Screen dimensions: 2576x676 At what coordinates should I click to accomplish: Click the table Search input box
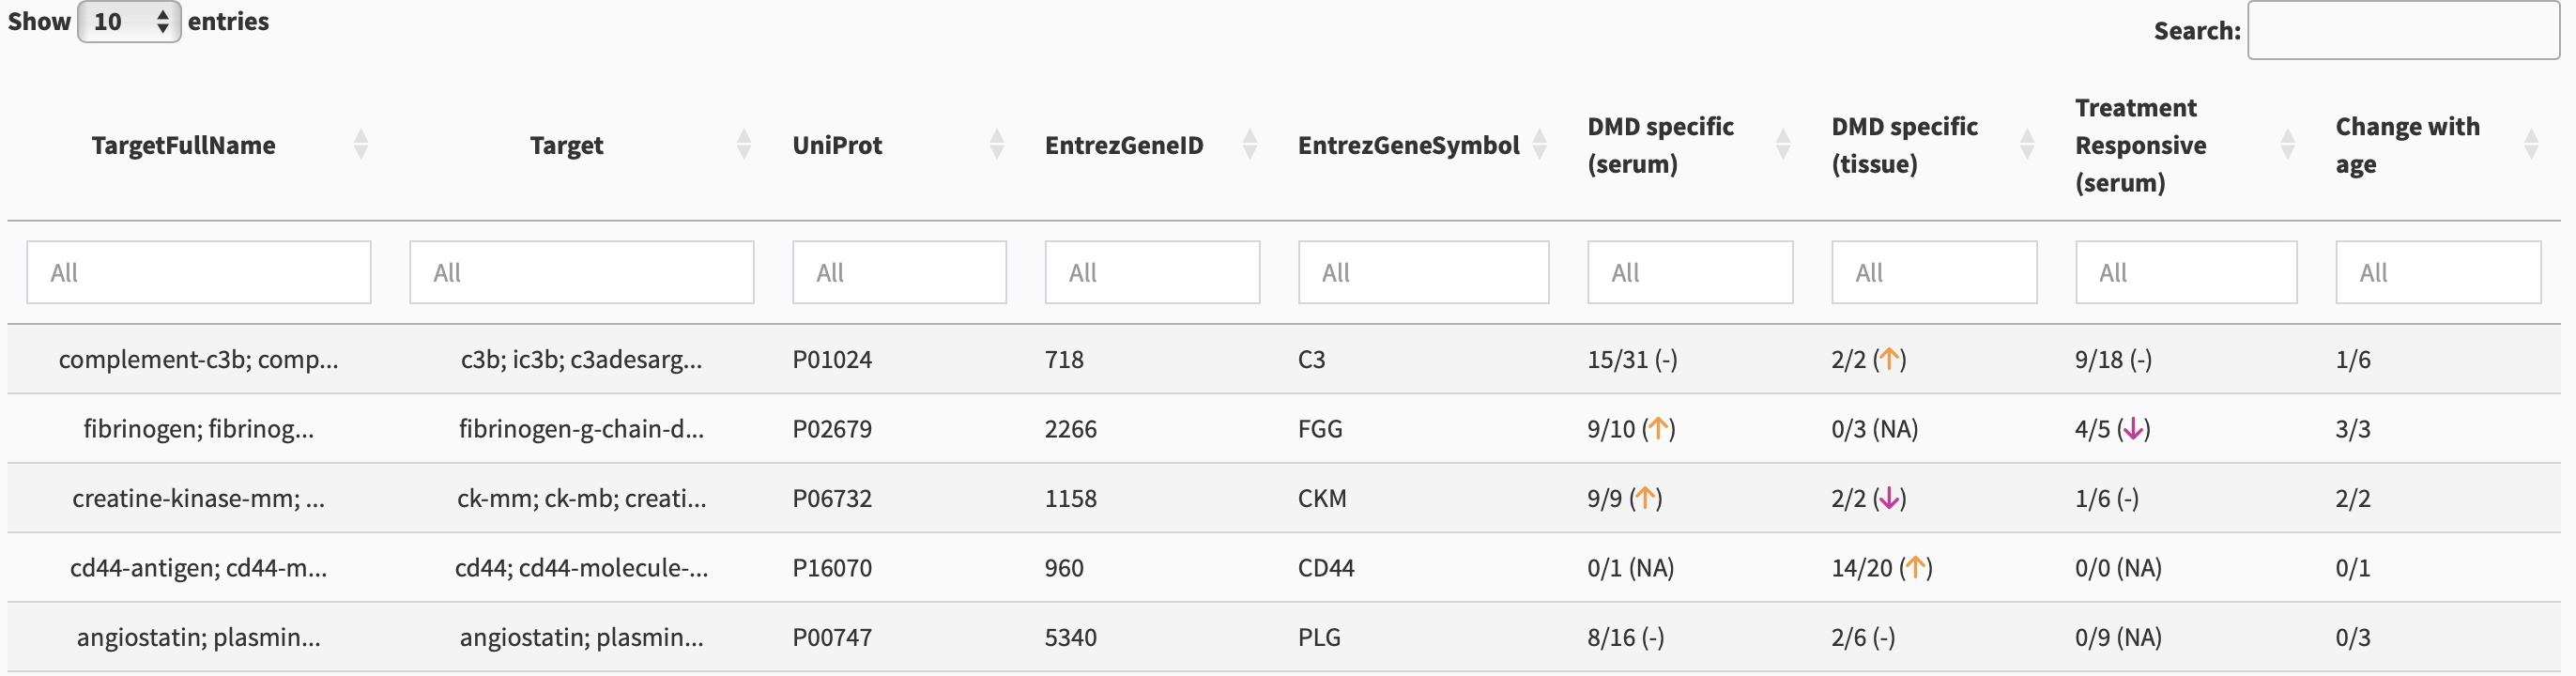pyautogui.click(x=2403, y=30)
